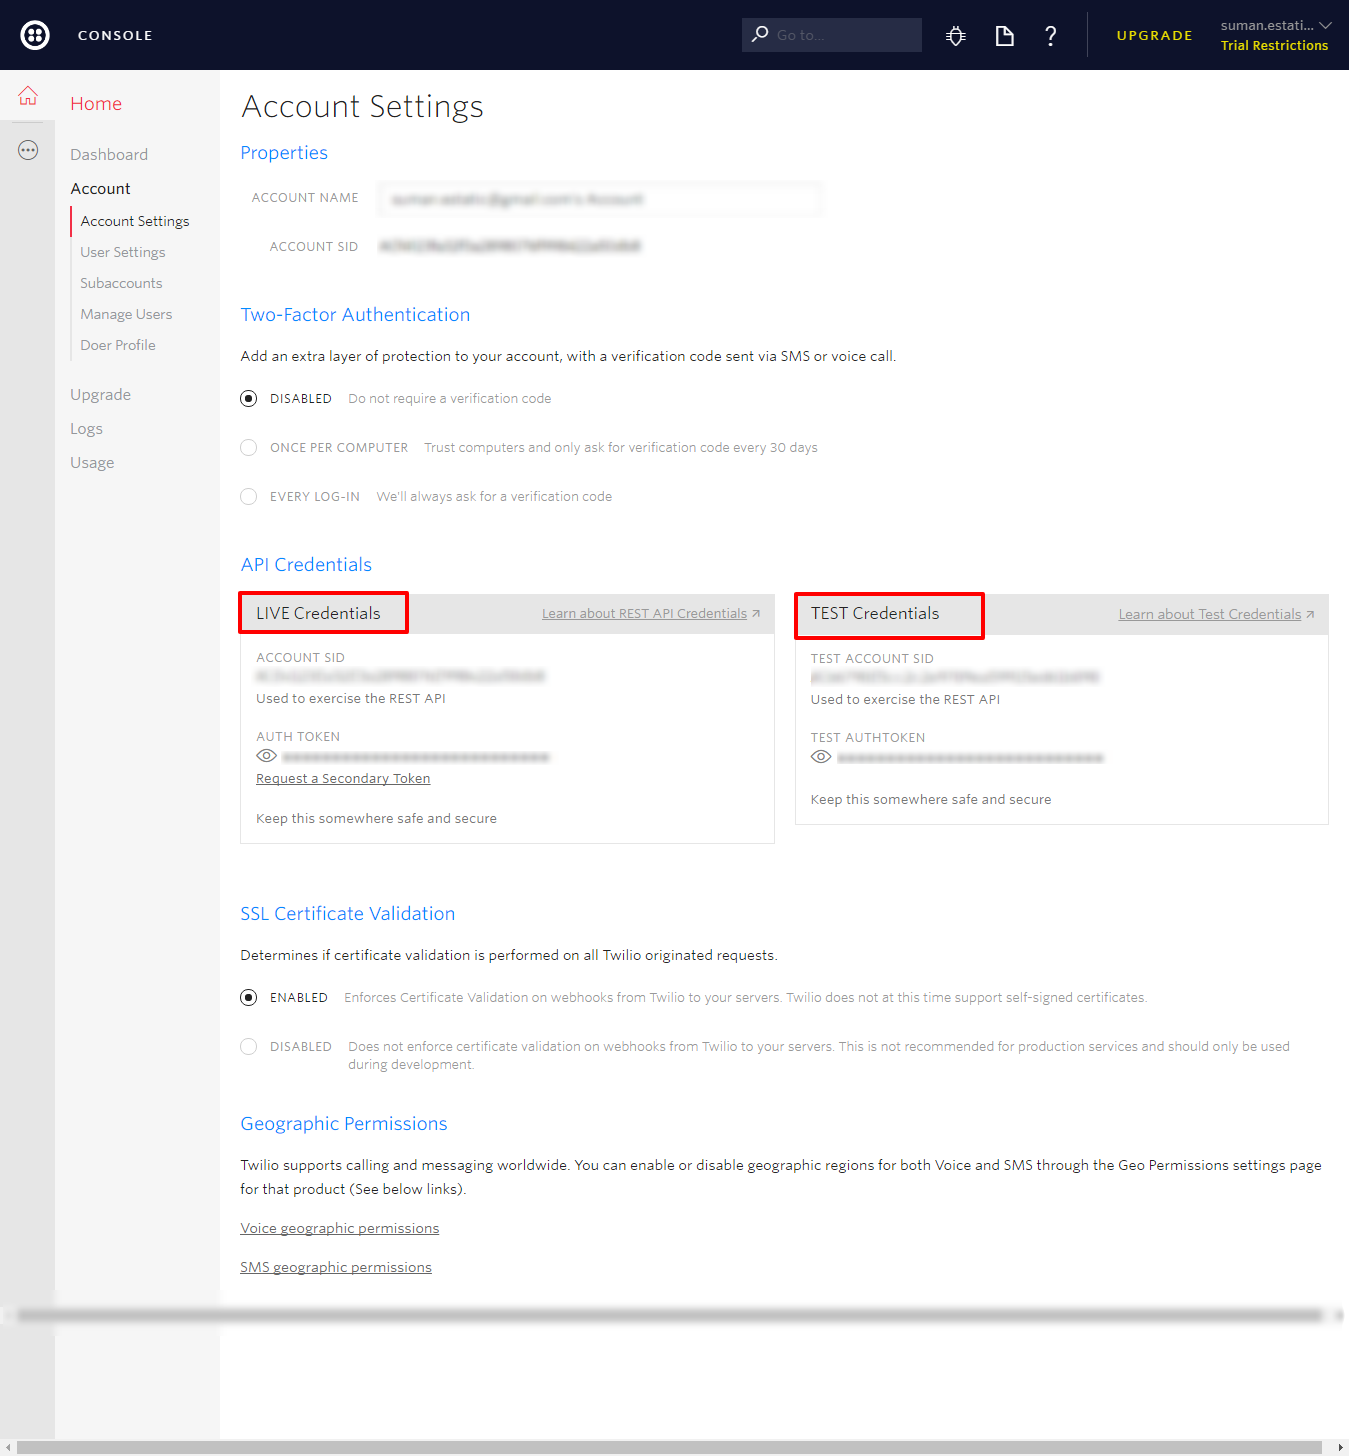The image size is (1349, 1456).
Task: Open Subaccounts in sidebar
Action: 121,283
